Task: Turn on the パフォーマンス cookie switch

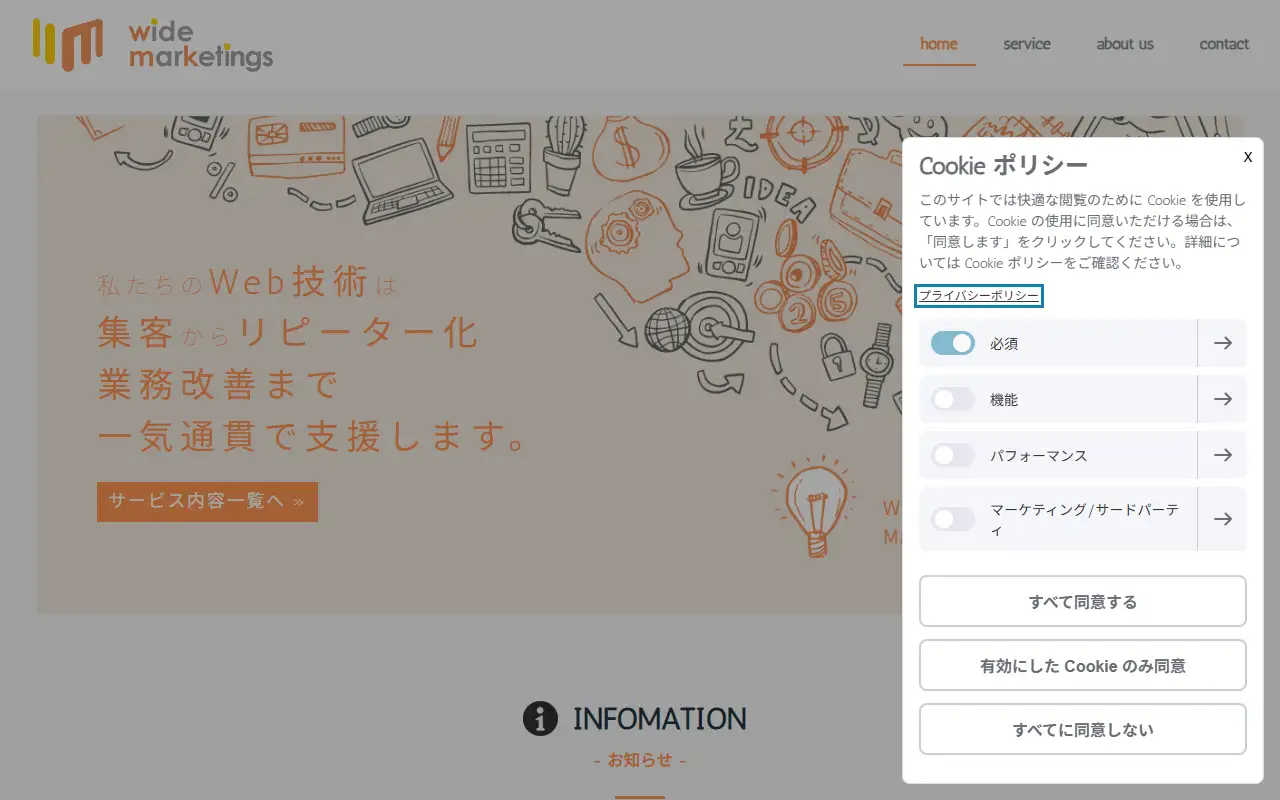Action: pyautogui.click(x=953, y=455)
